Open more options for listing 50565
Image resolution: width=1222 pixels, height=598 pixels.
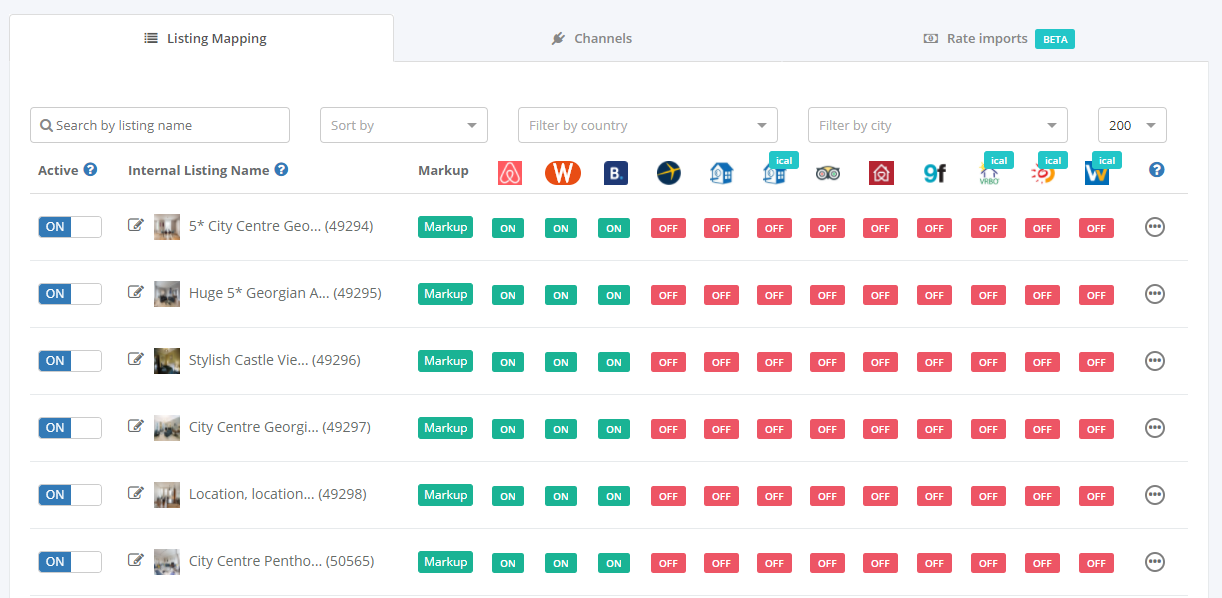click(x=1155, y=562)
